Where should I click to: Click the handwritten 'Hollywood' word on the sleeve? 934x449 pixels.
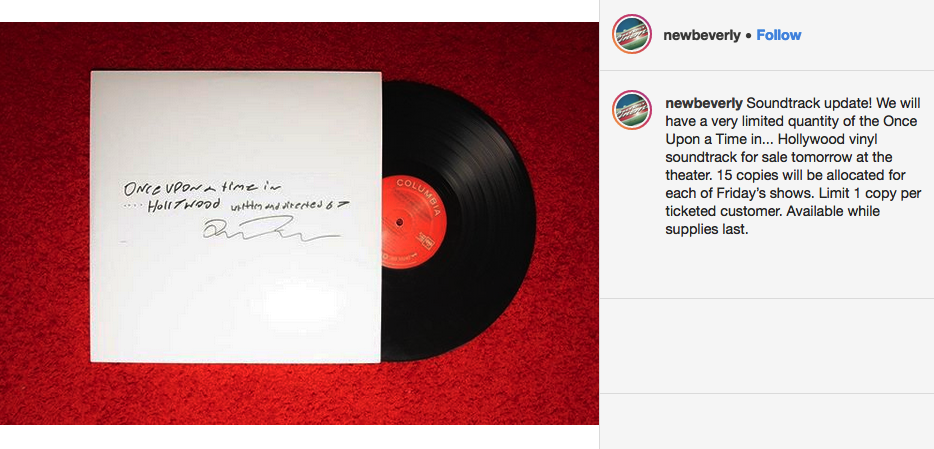click(176, 207)
